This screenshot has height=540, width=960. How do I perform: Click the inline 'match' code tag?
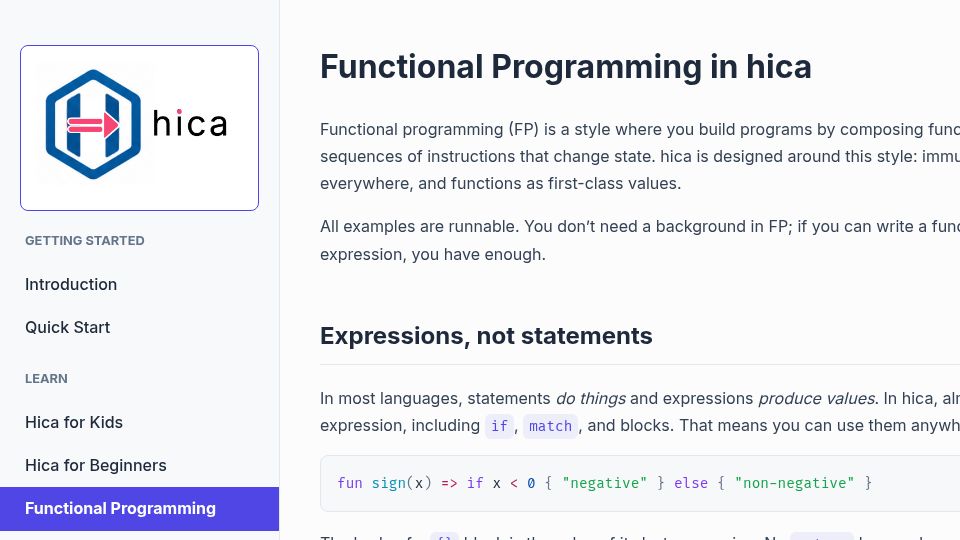coord(550,426)
